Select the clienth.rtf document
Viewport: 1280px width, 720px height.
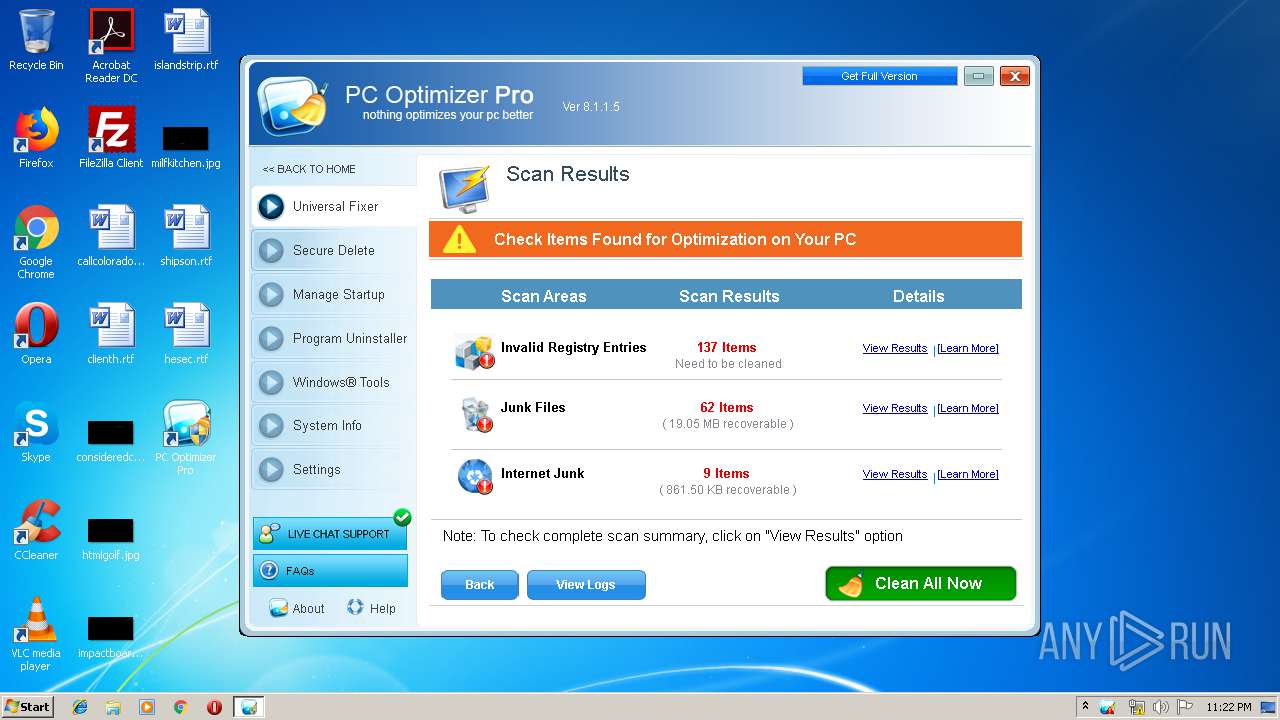111,334
